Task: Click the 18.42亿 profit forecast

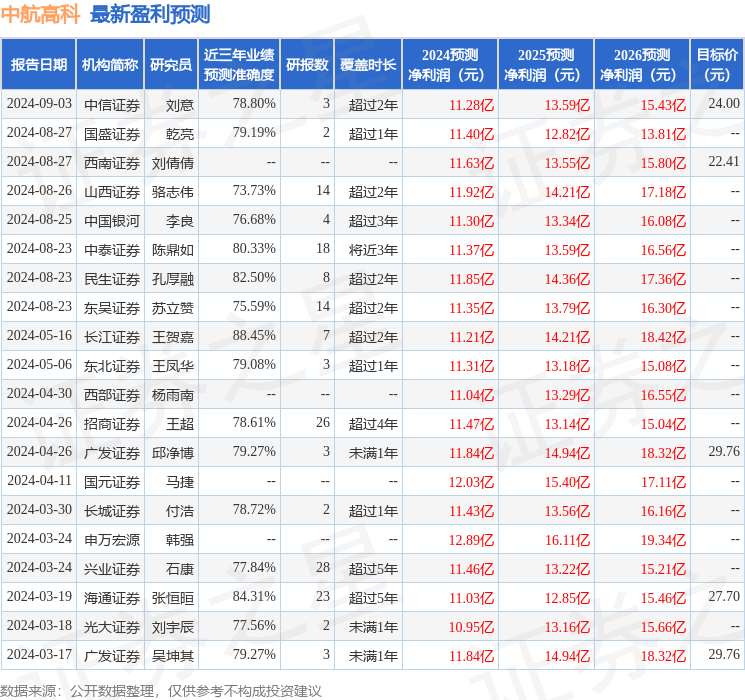Action: [x=663, y=337]
